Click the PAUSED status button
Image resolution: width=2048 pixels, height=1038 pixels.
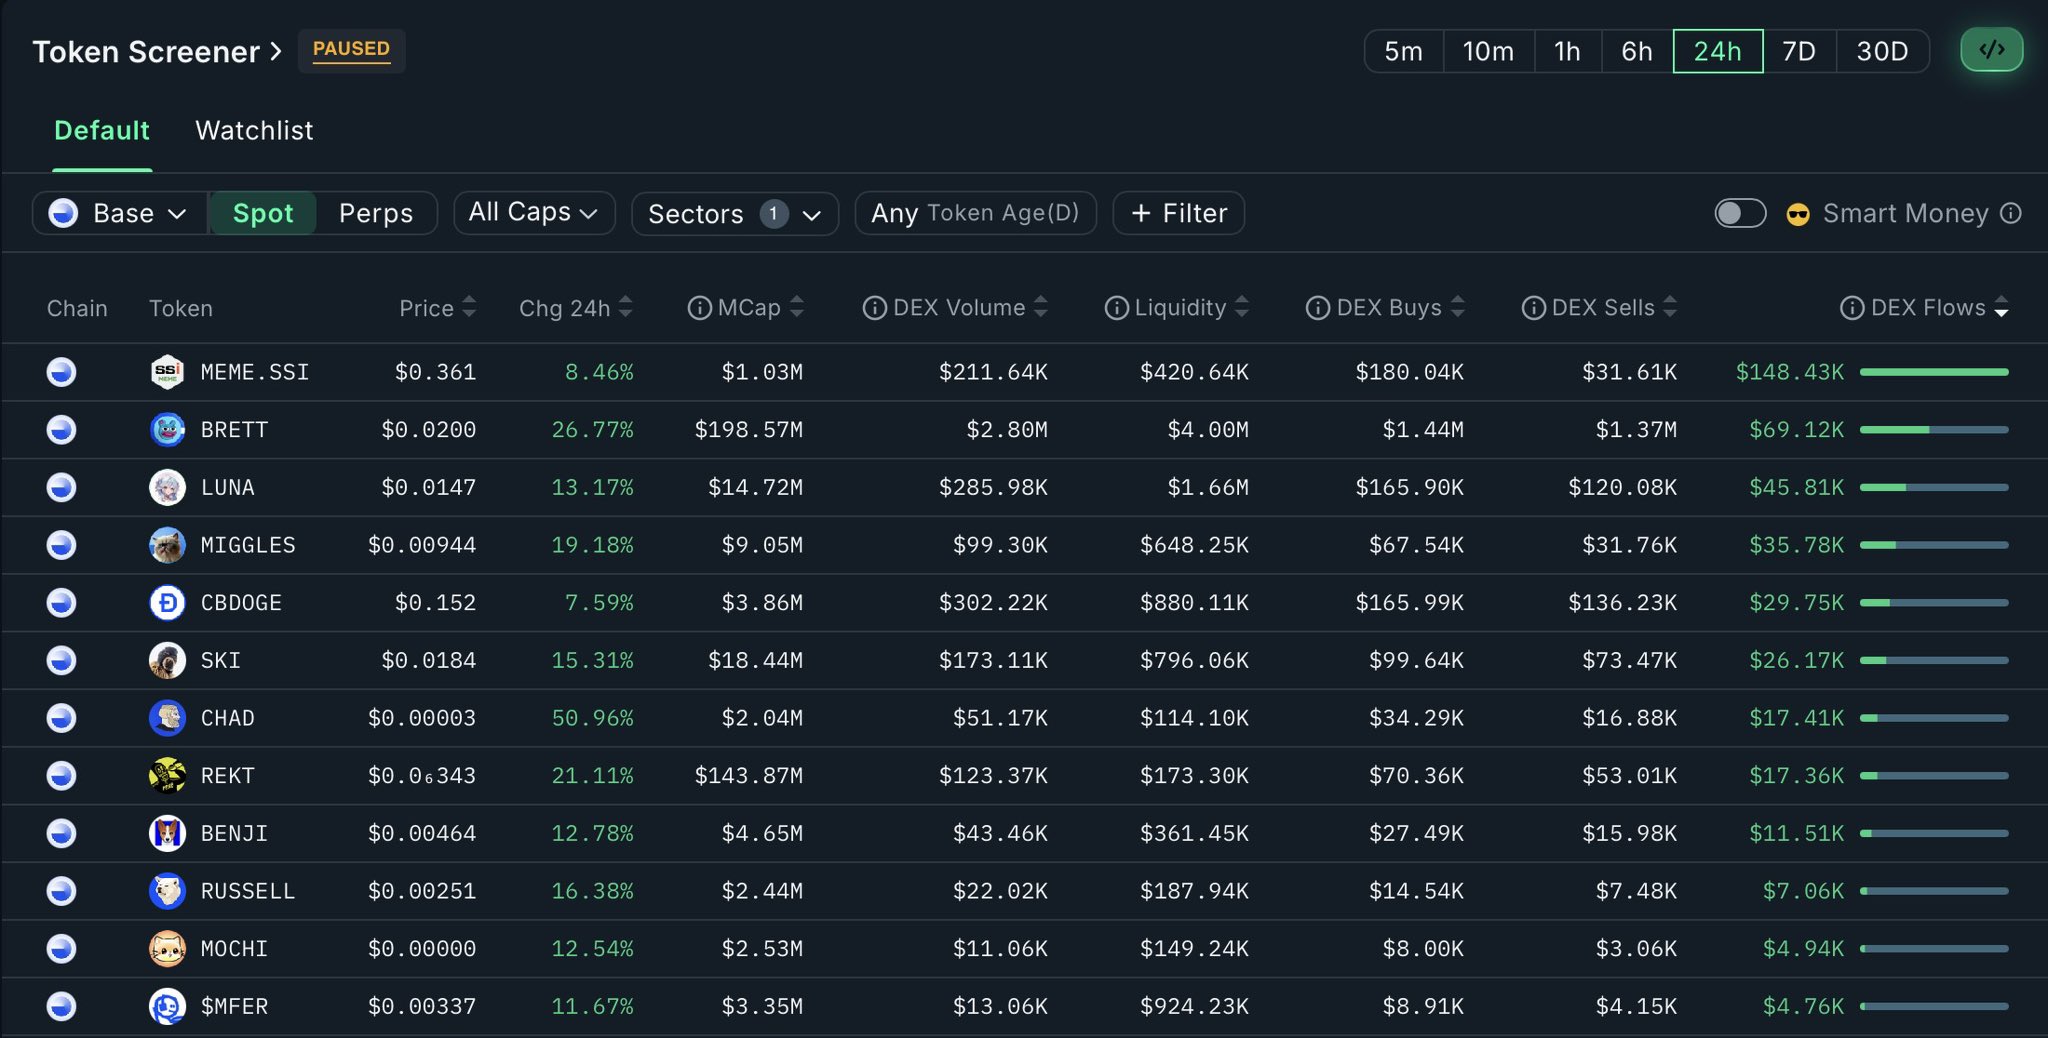click(351, 49)
